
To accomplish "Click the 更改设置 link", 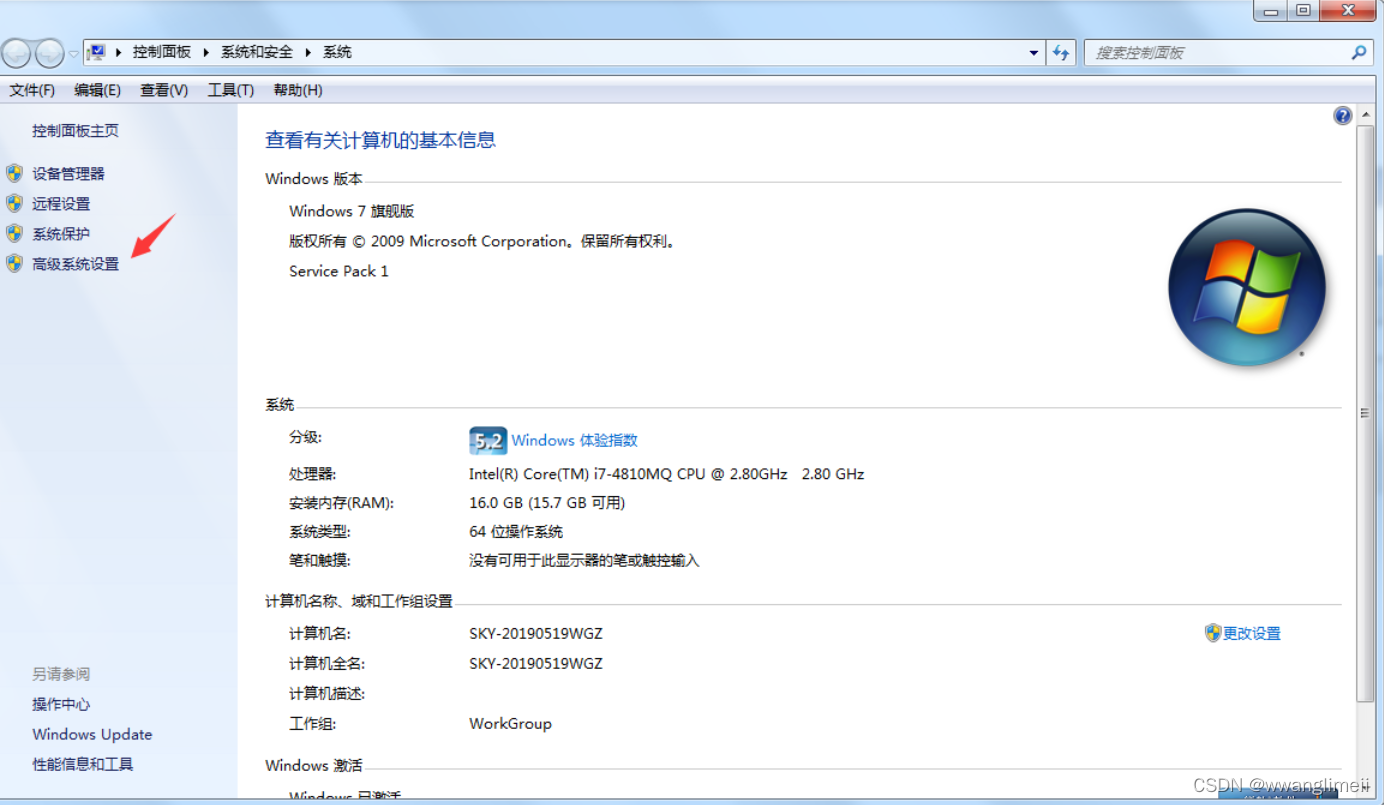I will (1251, 633).
